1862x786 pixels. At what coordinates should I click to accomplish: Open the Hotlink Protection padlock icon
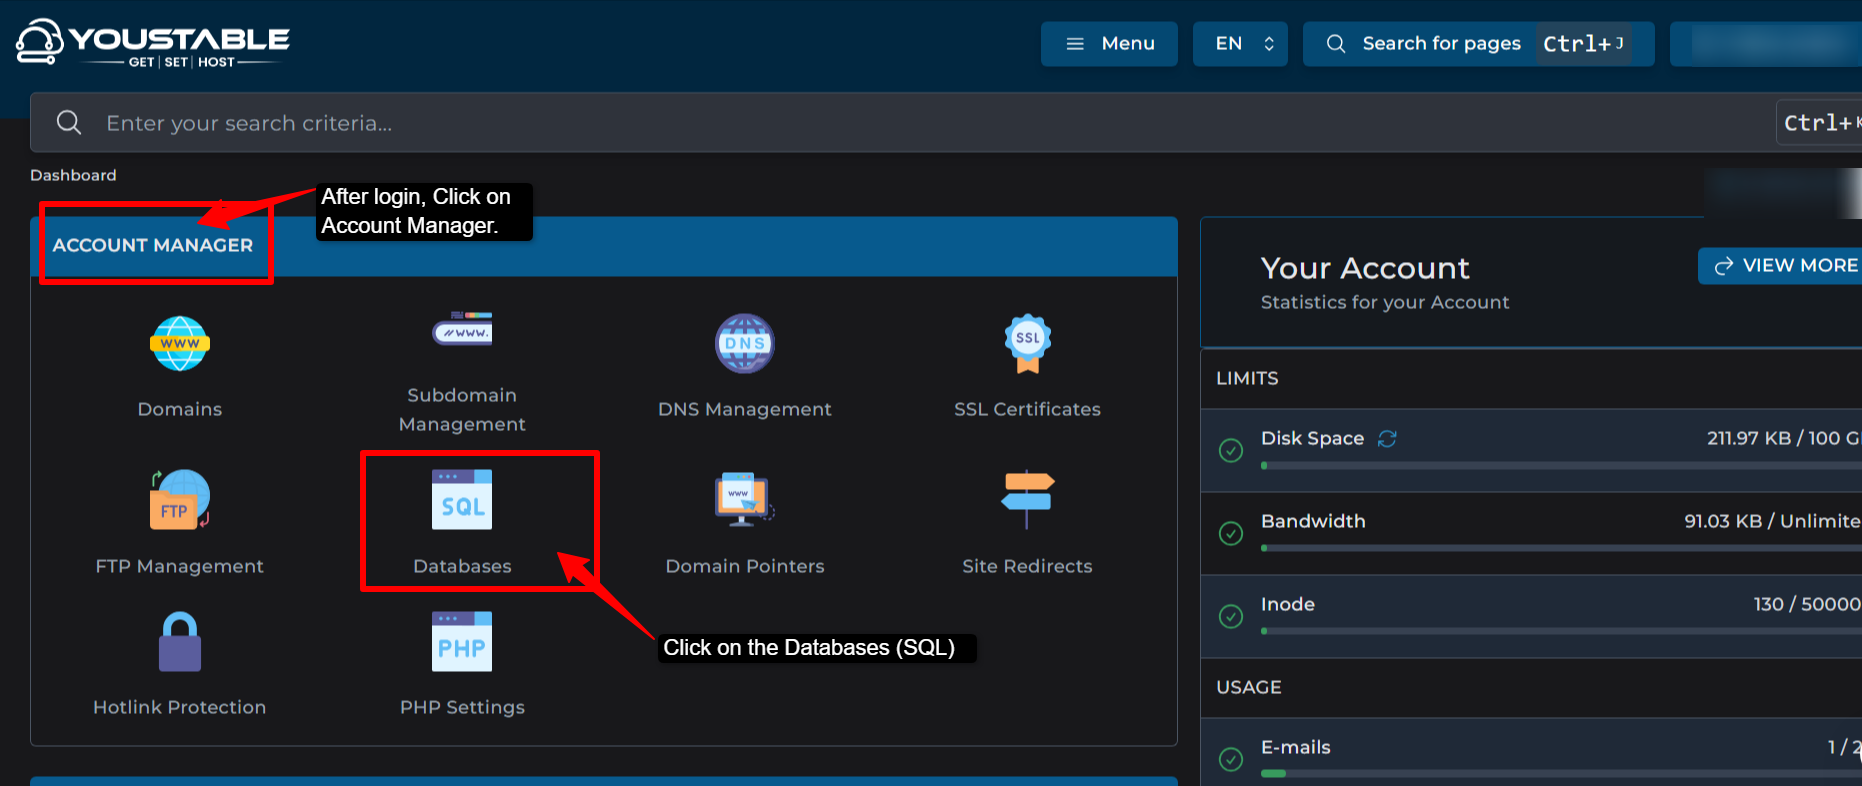pyautogui.click(x=180, y=641)
